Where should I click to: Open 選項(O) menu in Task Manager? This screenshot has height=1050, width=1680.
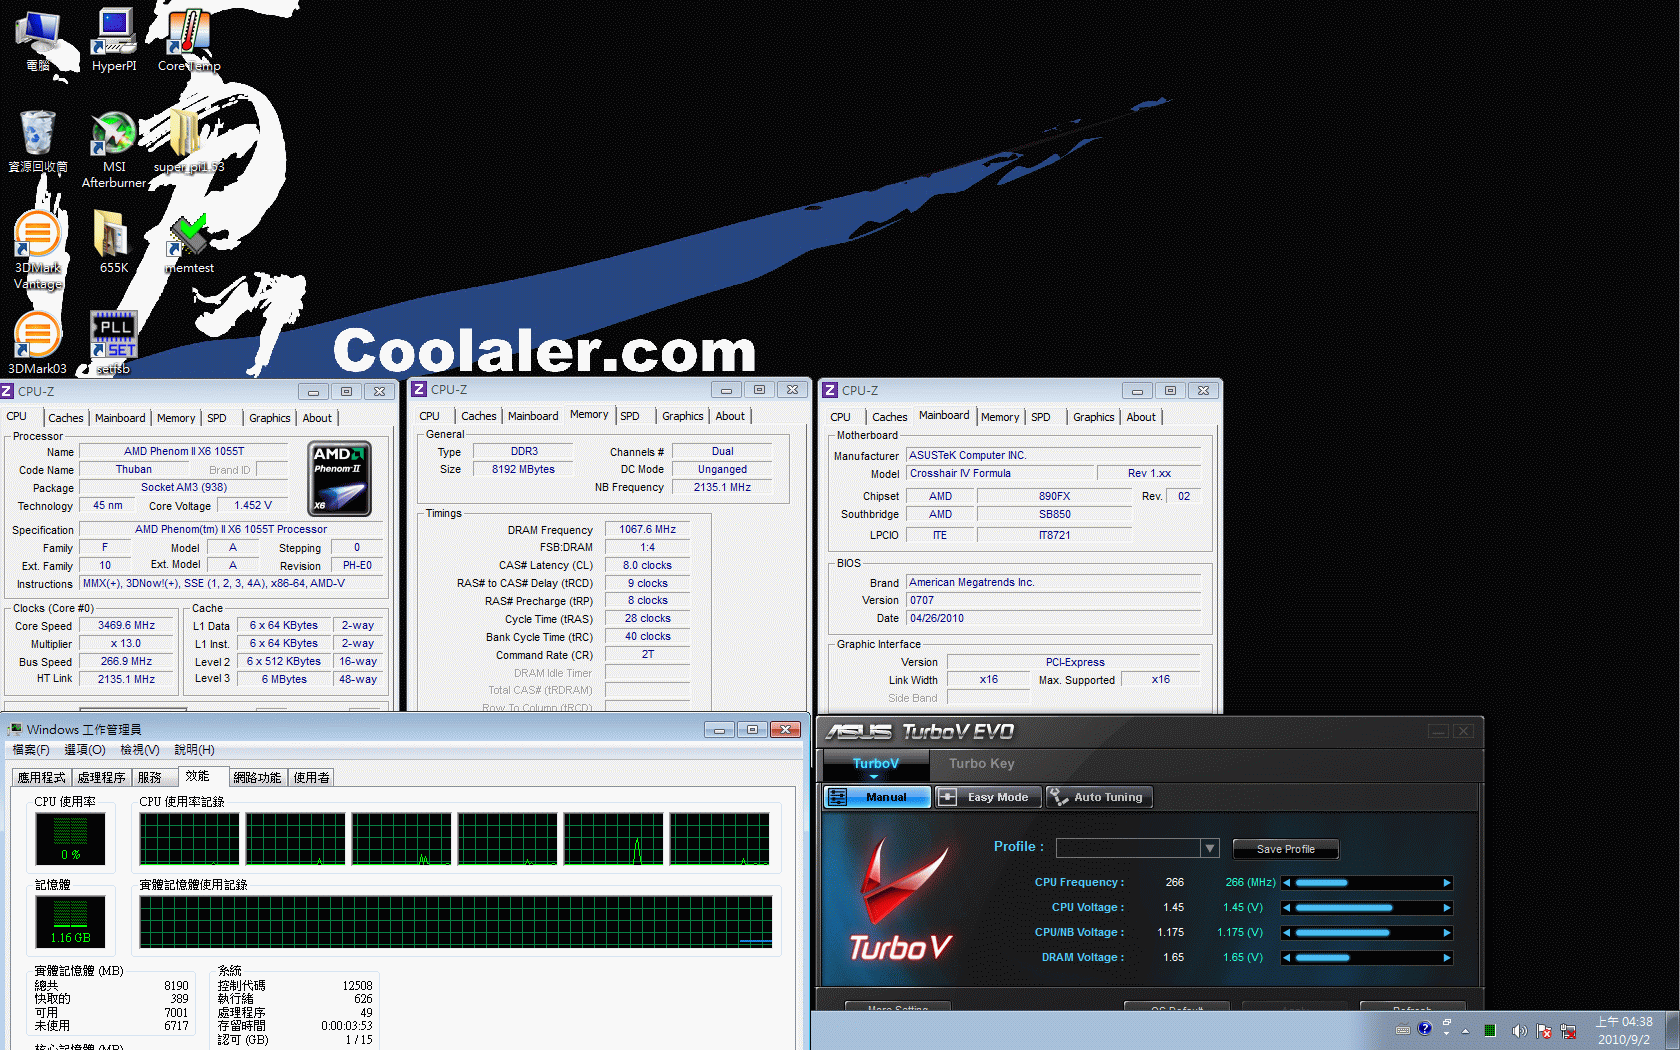[x=85, y=750]
